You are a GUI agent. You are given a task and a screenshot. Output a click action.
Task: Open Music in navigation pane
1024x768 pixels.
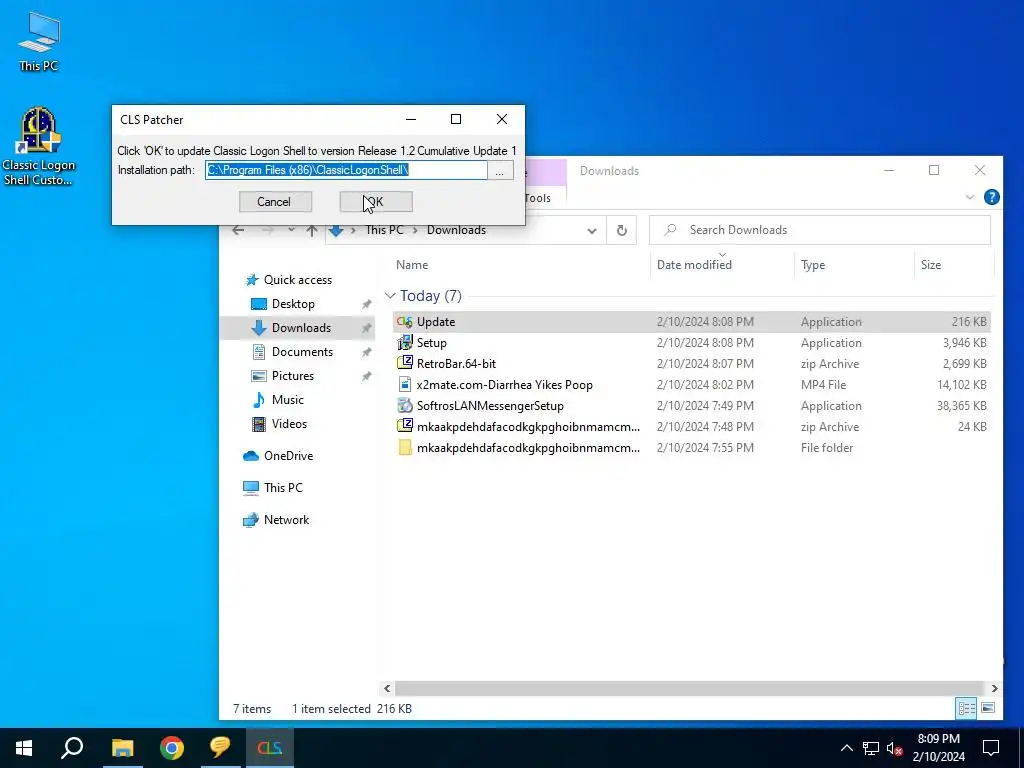(x=287, y=400)
